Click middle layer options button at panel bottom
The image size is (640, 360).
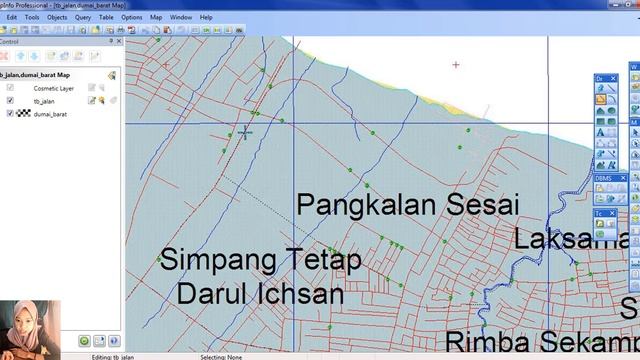click(99, 341)
